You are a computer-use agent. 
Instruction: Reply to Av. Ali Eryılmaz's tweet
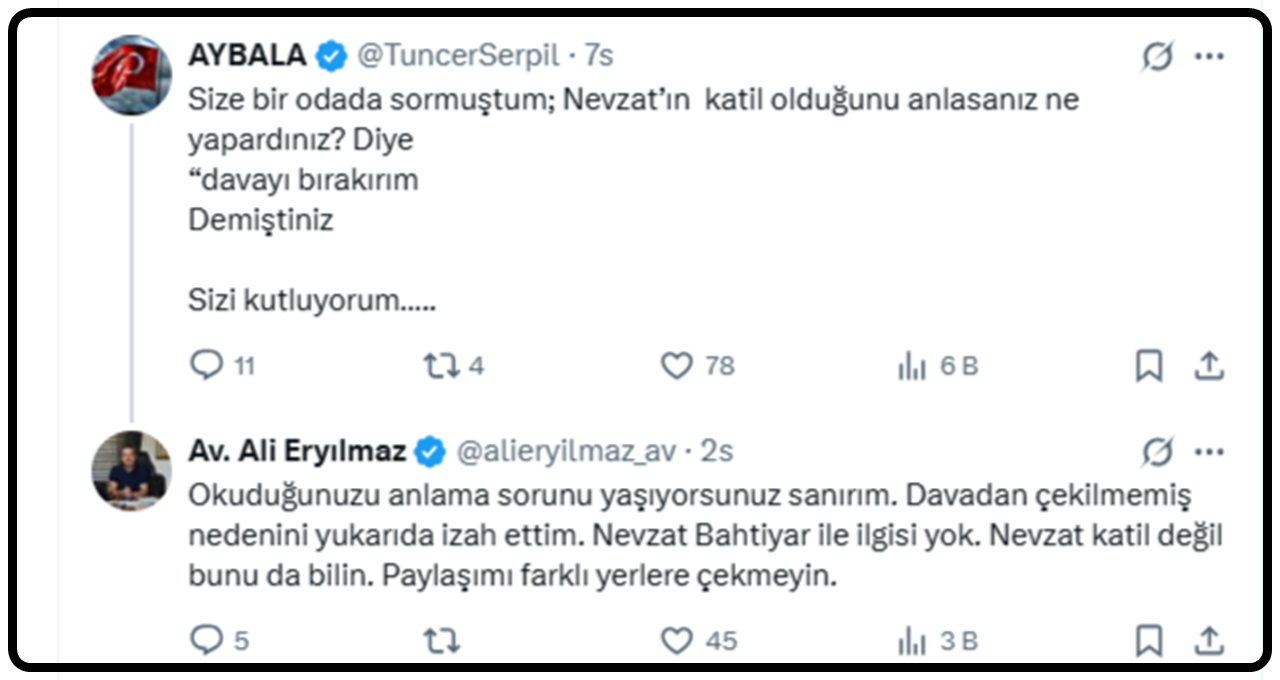[x=207, y=640]
